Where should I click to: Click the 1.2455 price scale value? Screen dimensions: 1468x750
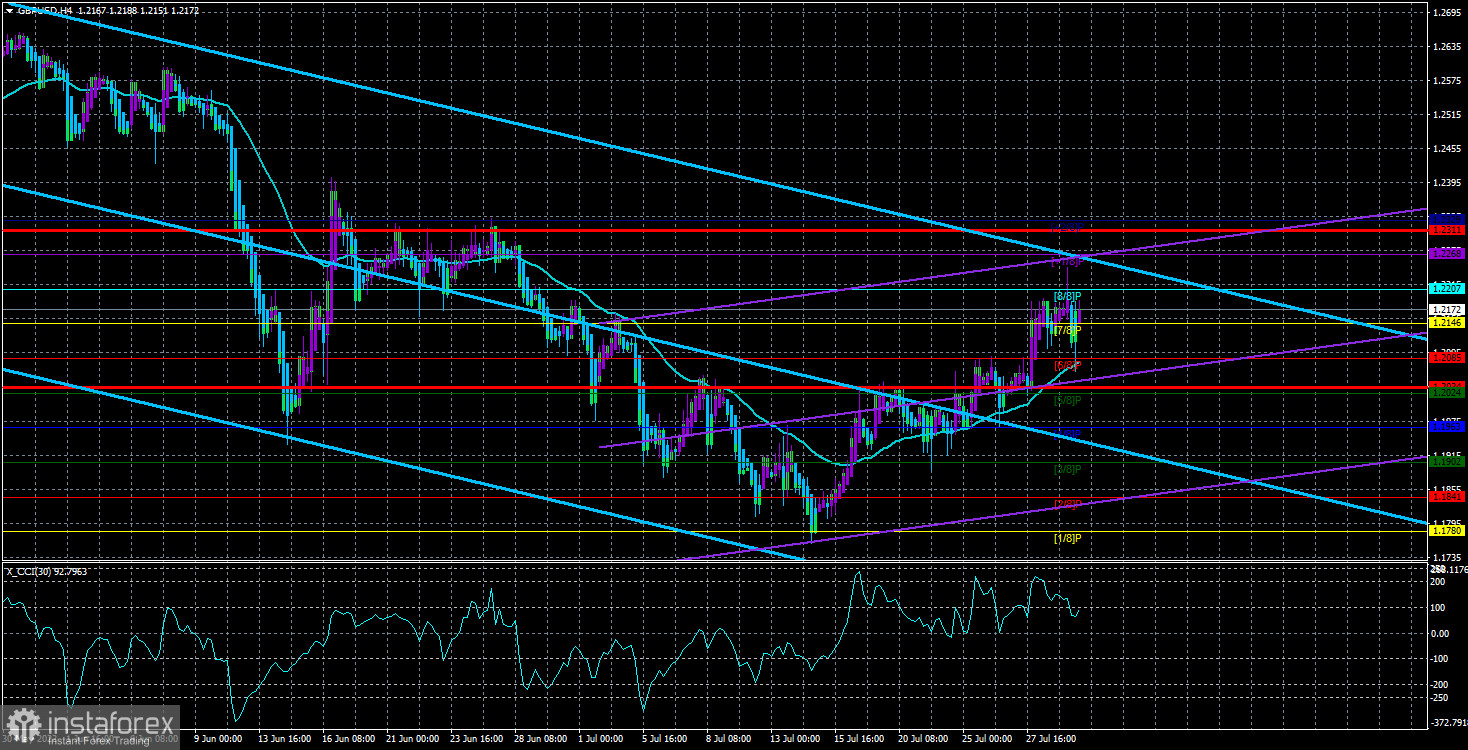point(1447,149)
